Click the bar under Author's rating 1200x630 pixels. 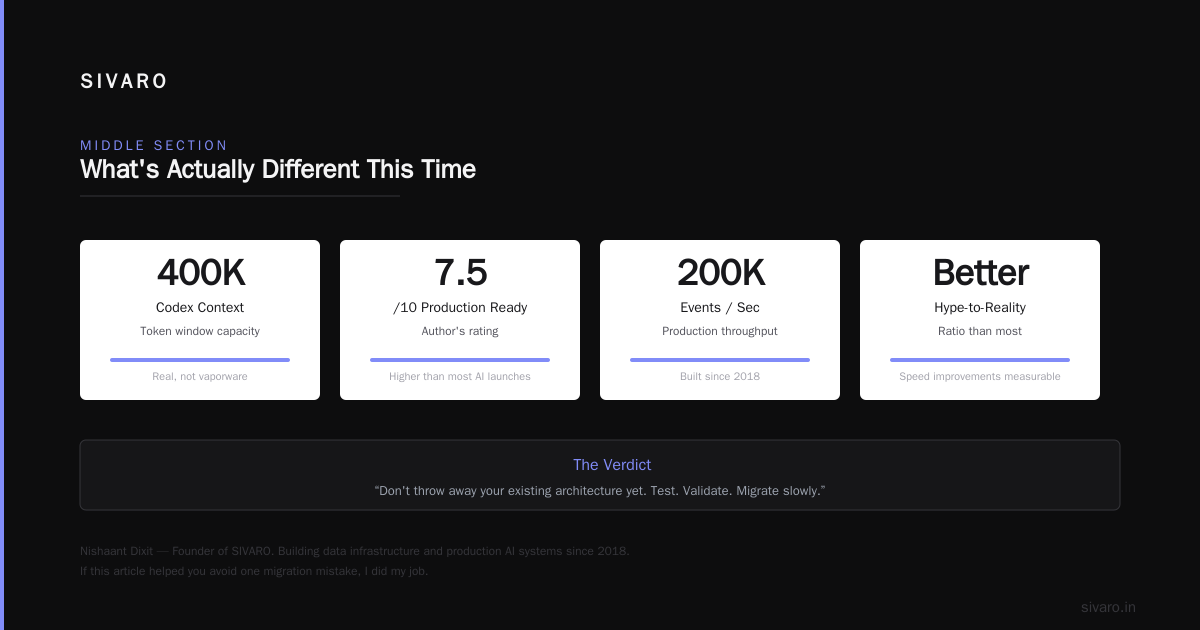click(460, 360)
